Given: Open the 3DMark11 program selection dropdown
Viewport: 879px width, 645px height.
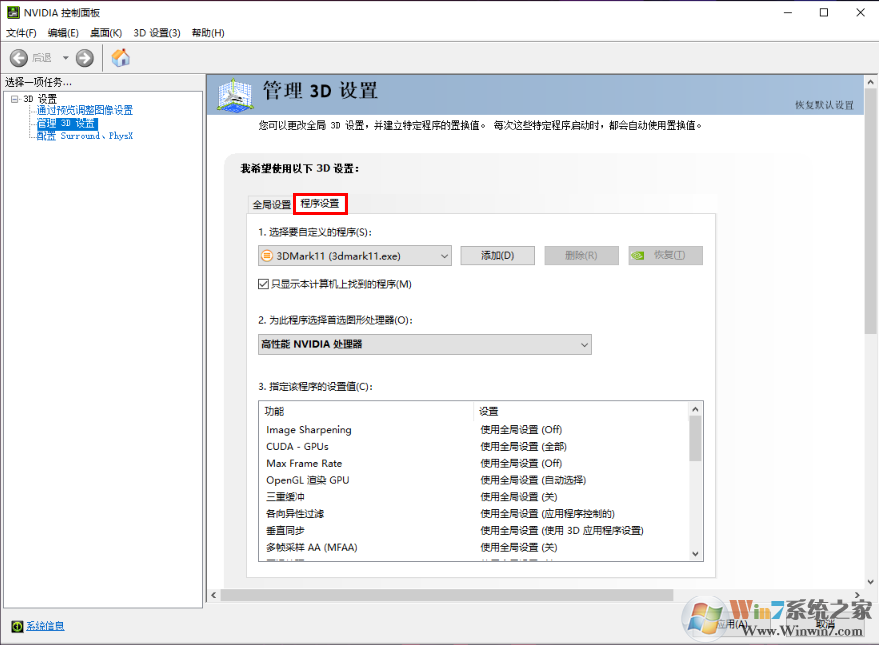Looking at the screenshot, I should coord(442,255).
